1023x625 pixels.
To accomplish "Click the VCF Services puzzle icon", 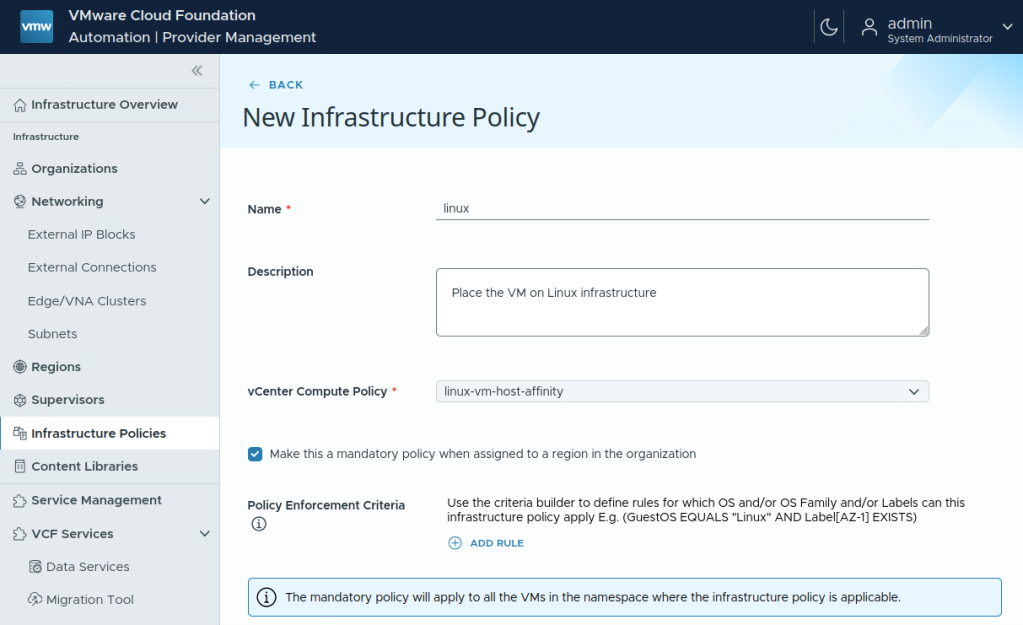I will click(x=20, y=534).
